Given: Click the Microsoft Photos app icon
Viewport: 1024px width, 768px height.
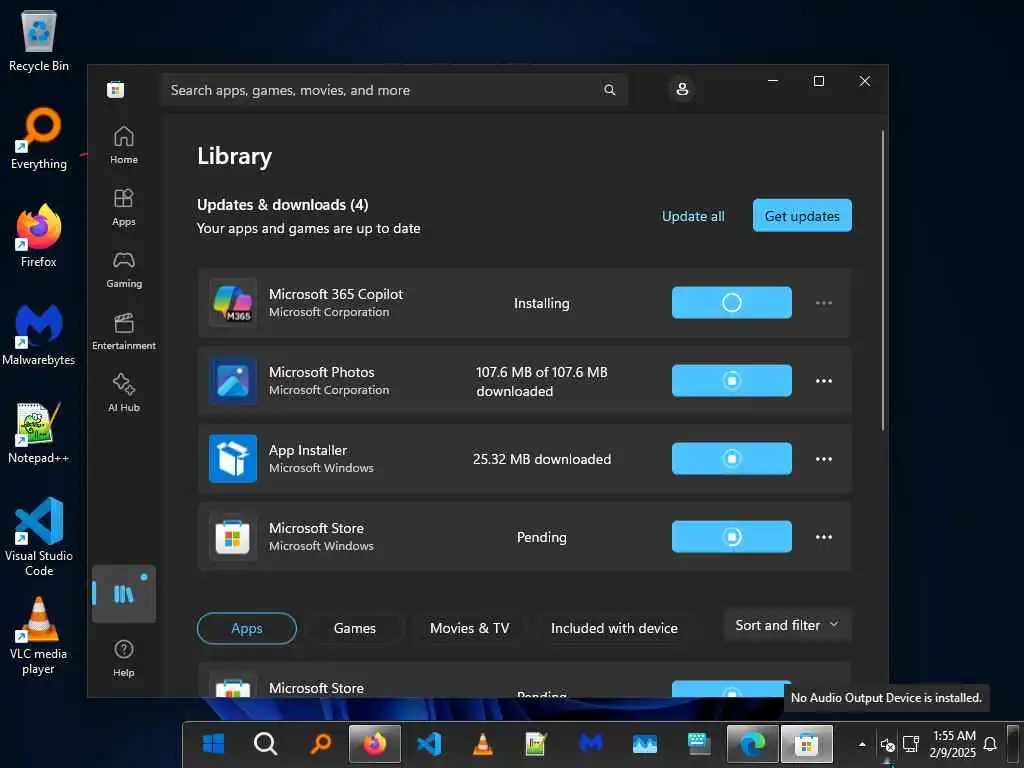Looking at the screenshot, I should click(232, 381).
